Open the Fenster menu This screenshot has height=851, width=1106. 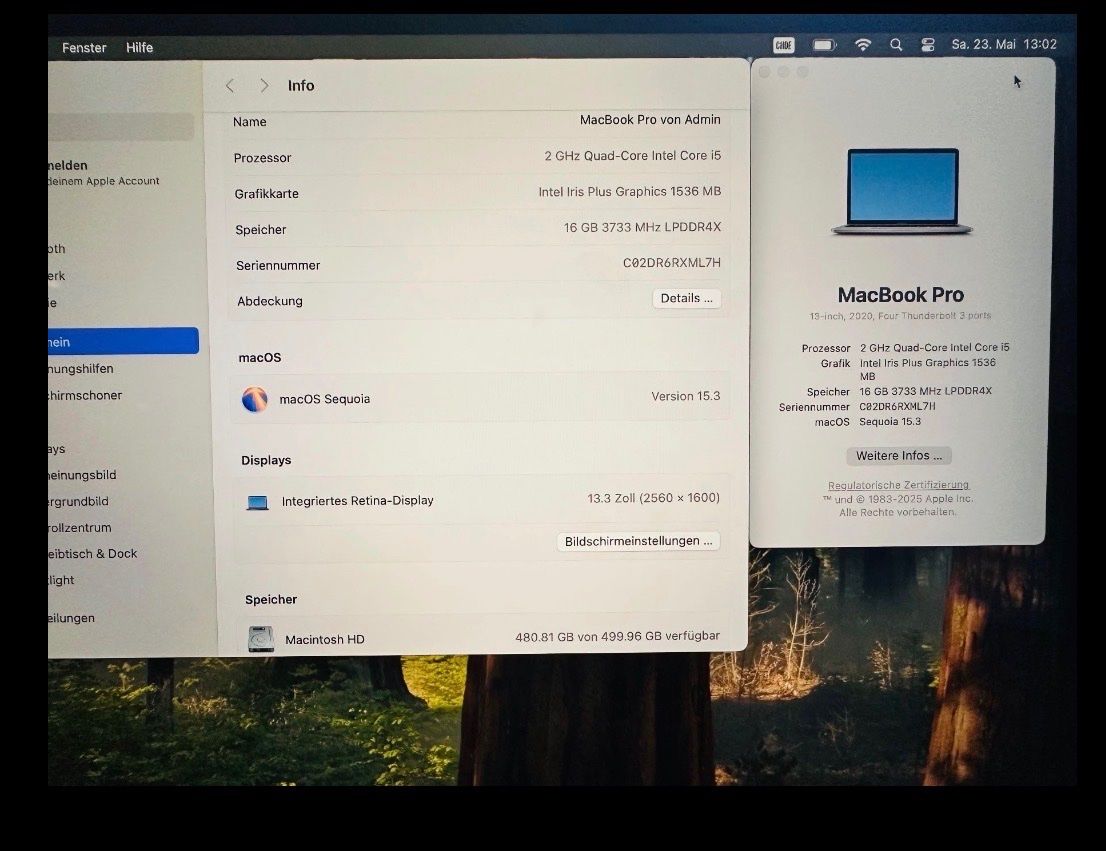84,47
